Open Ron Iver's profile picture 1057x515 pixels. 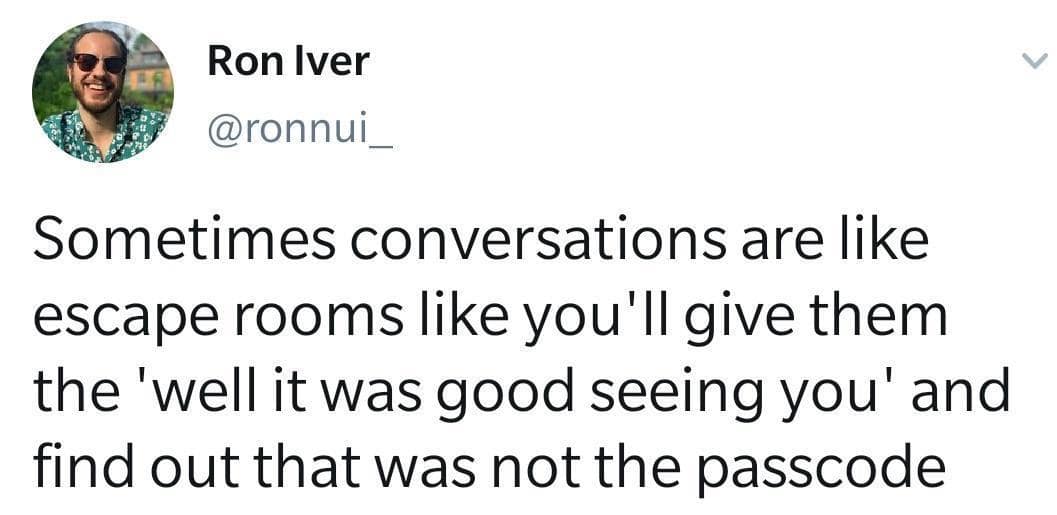103,91
